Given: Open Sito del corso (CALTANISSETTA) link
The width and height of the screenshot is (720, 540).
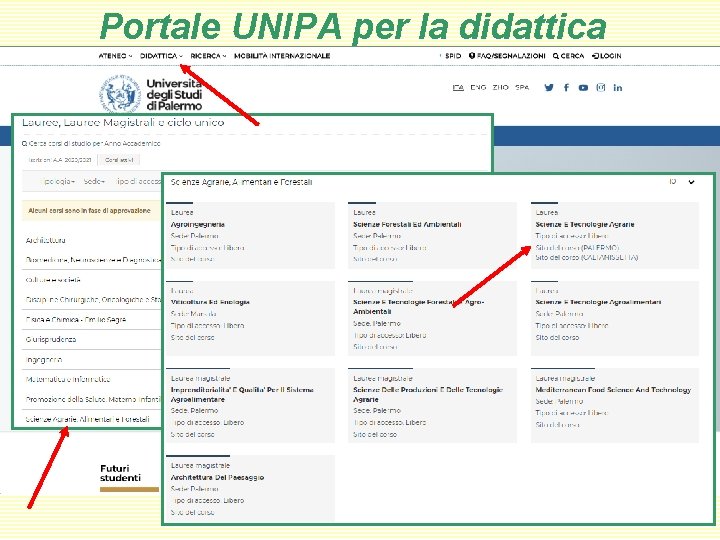Looking at the screenshot, I should [x=586, y=258].
